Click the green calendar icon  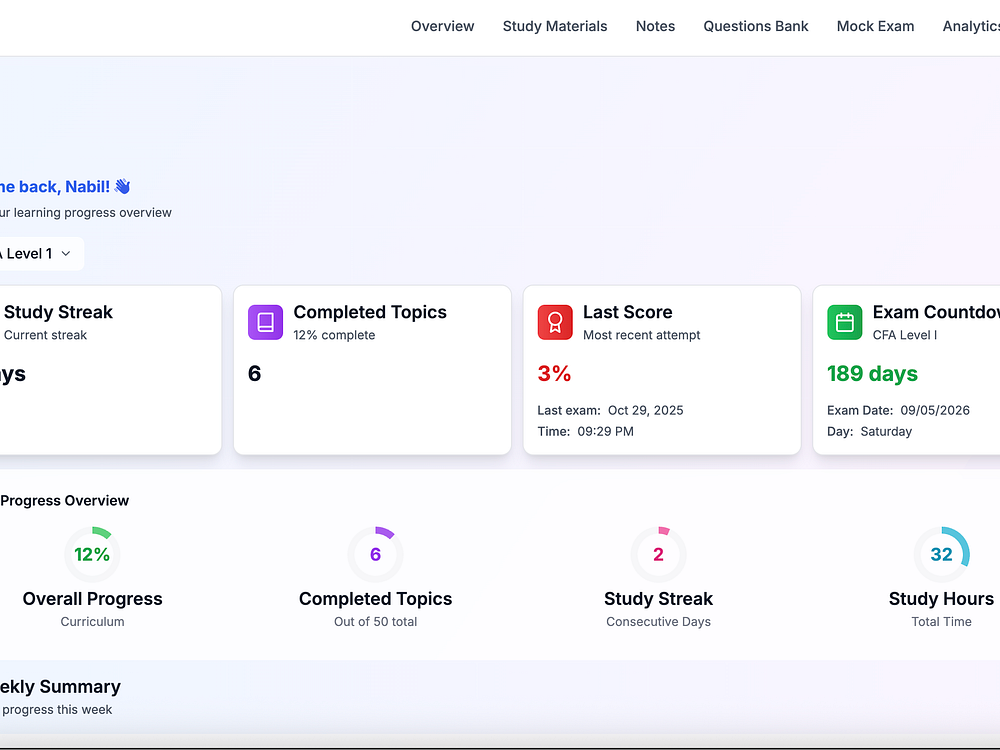[844, 322]
